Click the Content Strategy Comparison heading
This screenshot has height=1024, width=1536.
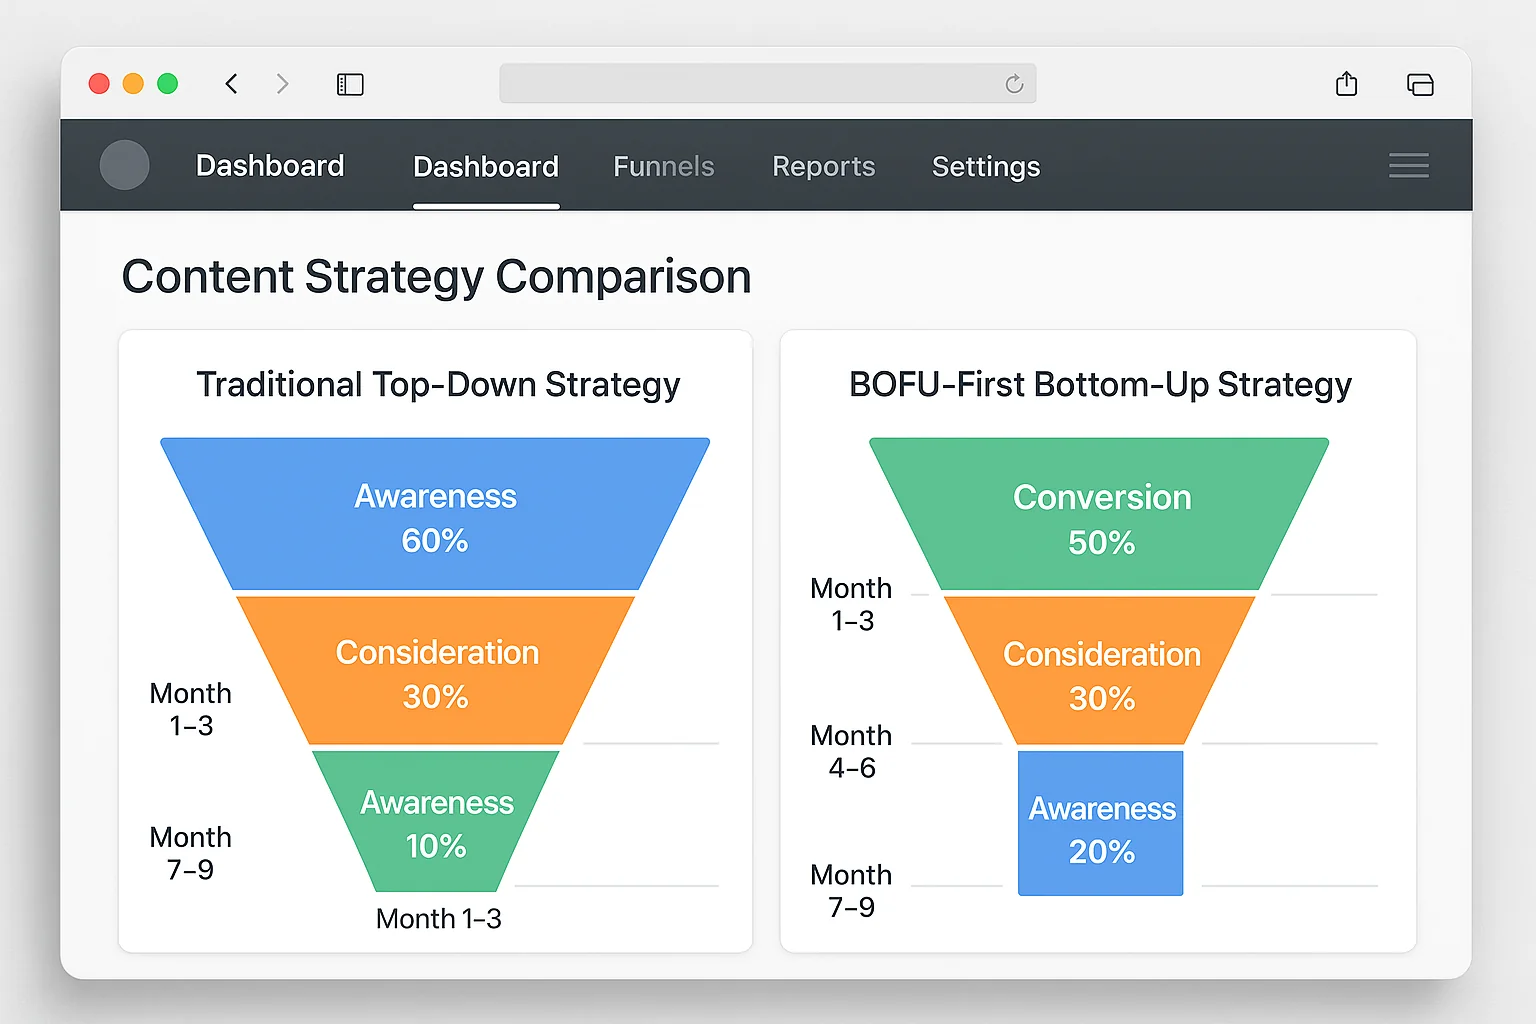[436, 277]
